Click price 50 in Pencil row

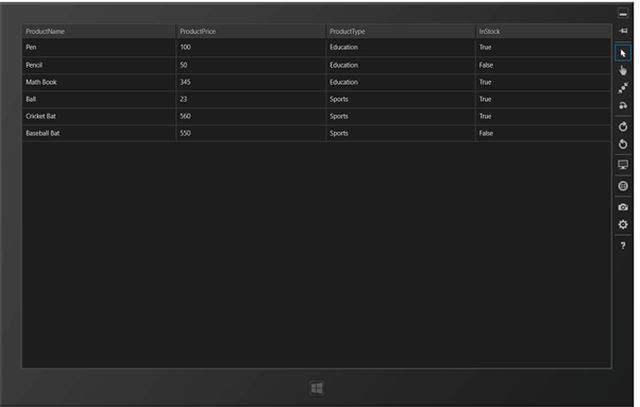pyautogui.click(x=251, y=65)
